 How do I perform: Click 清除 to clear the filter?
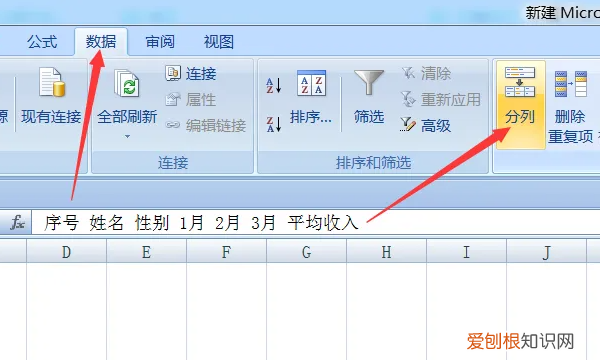point(426,73)
